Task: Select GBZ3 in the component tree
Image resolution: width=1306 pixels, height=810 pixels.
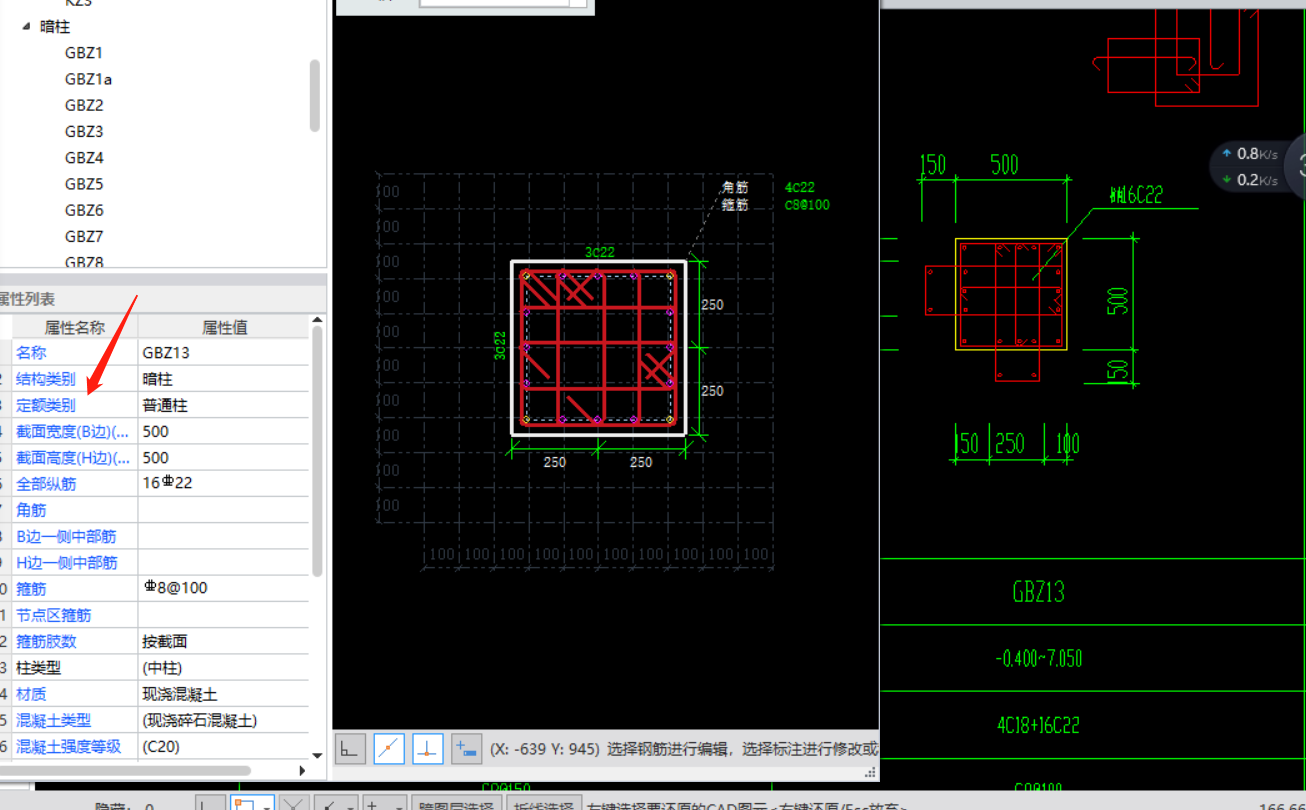Action: click(84, 131)
